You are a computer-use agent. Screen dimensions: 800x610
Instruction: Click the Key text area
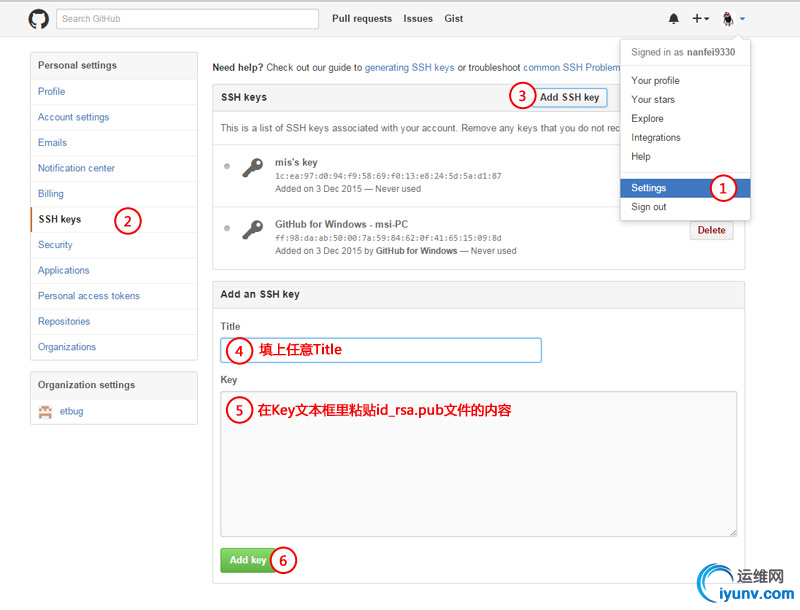[x=478, y=464]
